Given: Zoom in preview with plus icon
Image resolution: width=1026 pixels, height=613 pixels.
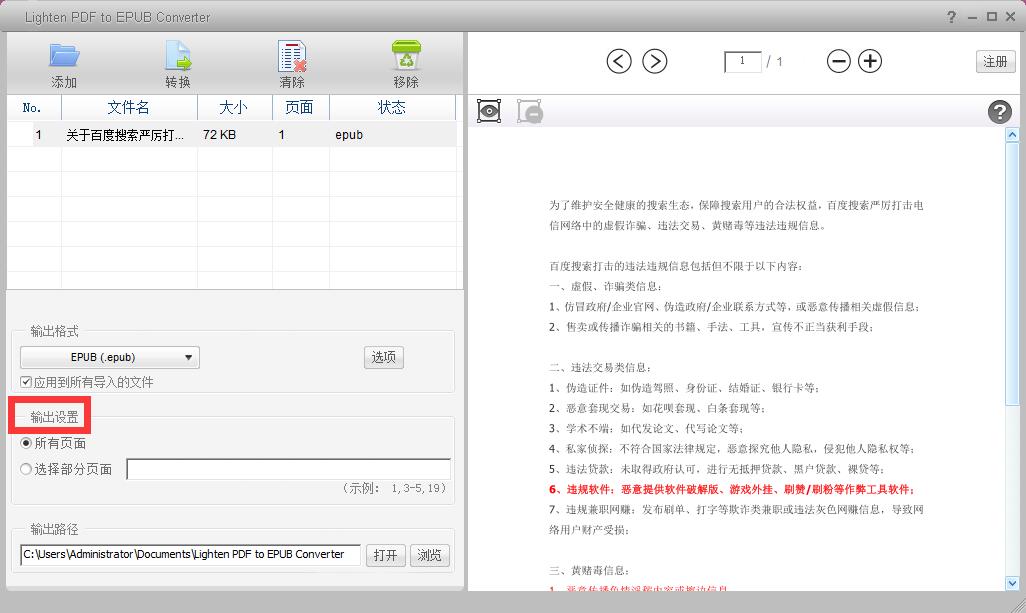Looking at the screenshot, I should 871,62.
